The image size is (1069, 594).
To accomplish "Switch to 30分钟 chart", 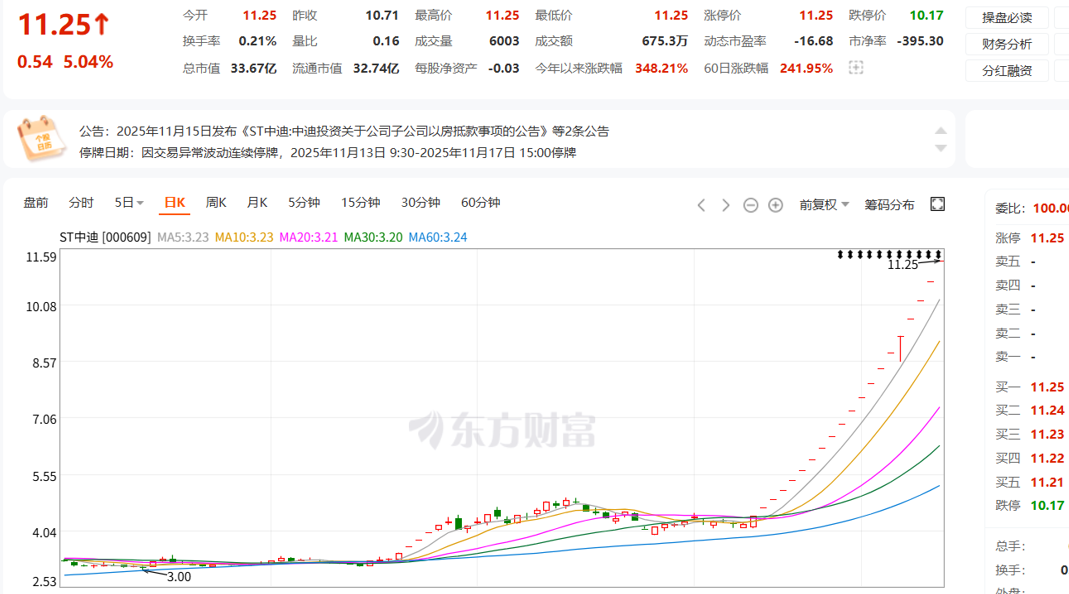I will [421, 203].
